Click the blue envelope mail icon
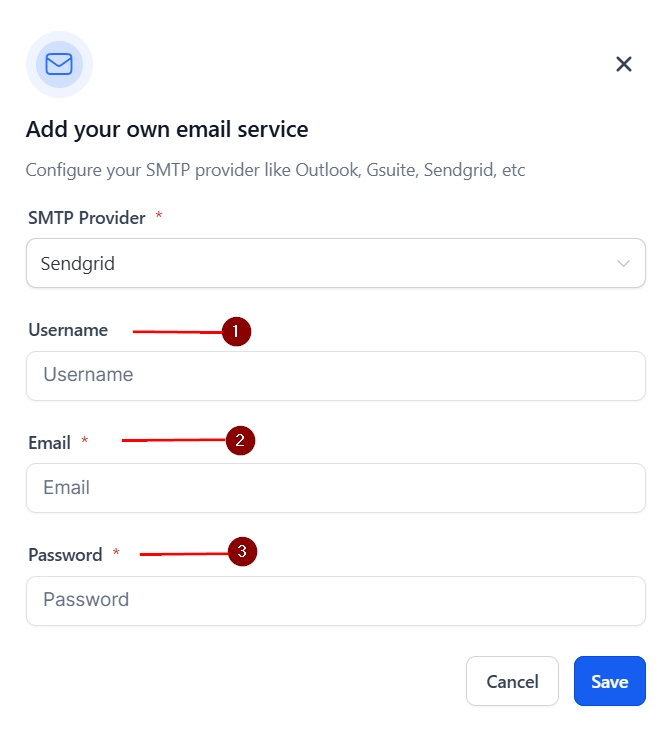Image resolution: width=672 pixels, height=730 pixels. (x=59, y=64)
